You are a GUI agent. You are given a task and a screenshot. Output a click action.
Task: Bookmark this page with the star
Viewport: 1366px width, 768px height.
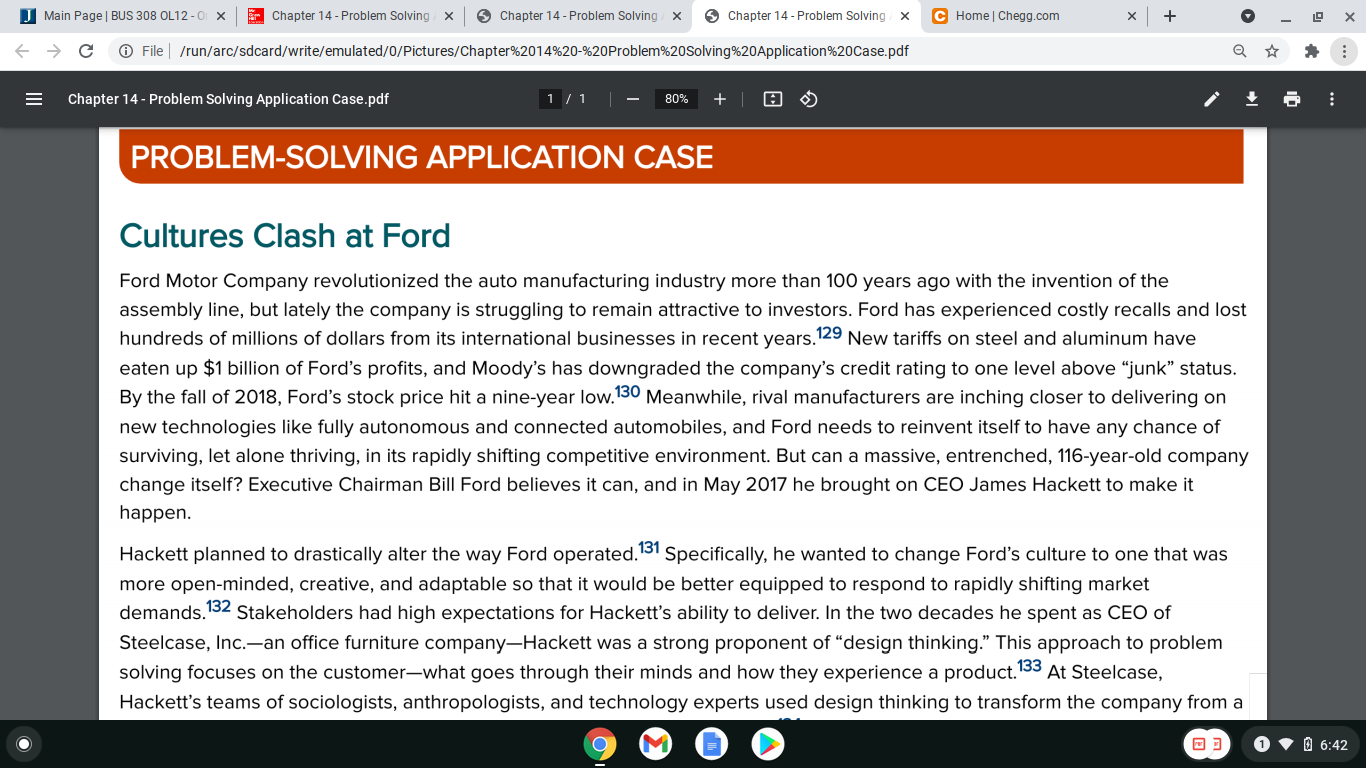coord(1272,51)
